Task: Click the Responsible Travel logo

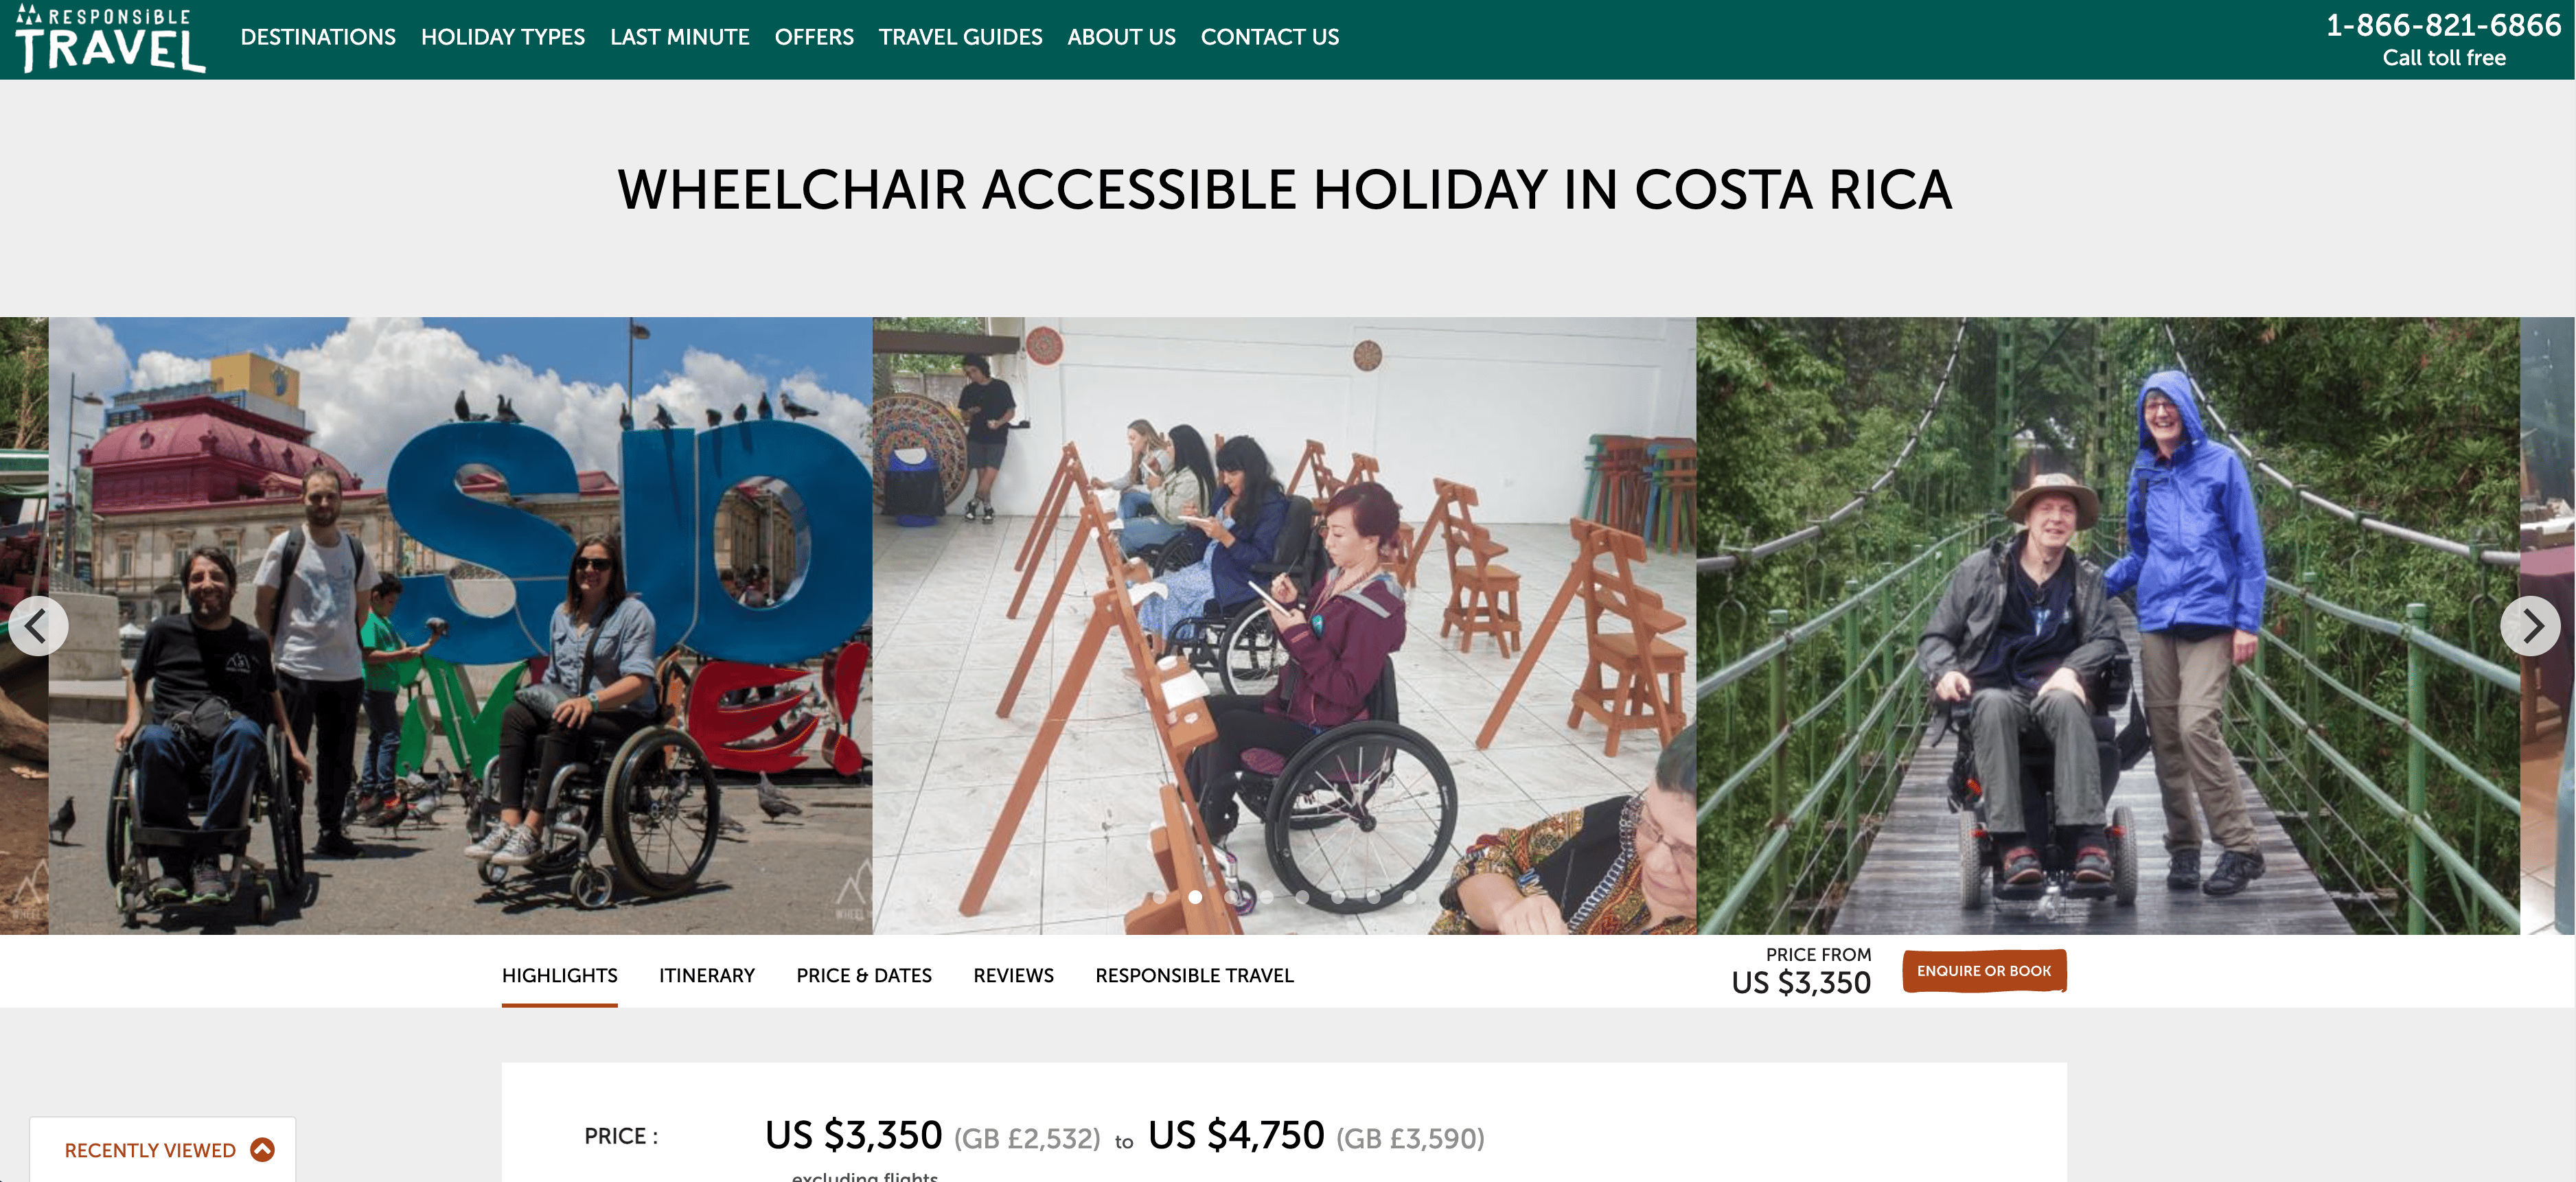Action: [x=110, y=39]
